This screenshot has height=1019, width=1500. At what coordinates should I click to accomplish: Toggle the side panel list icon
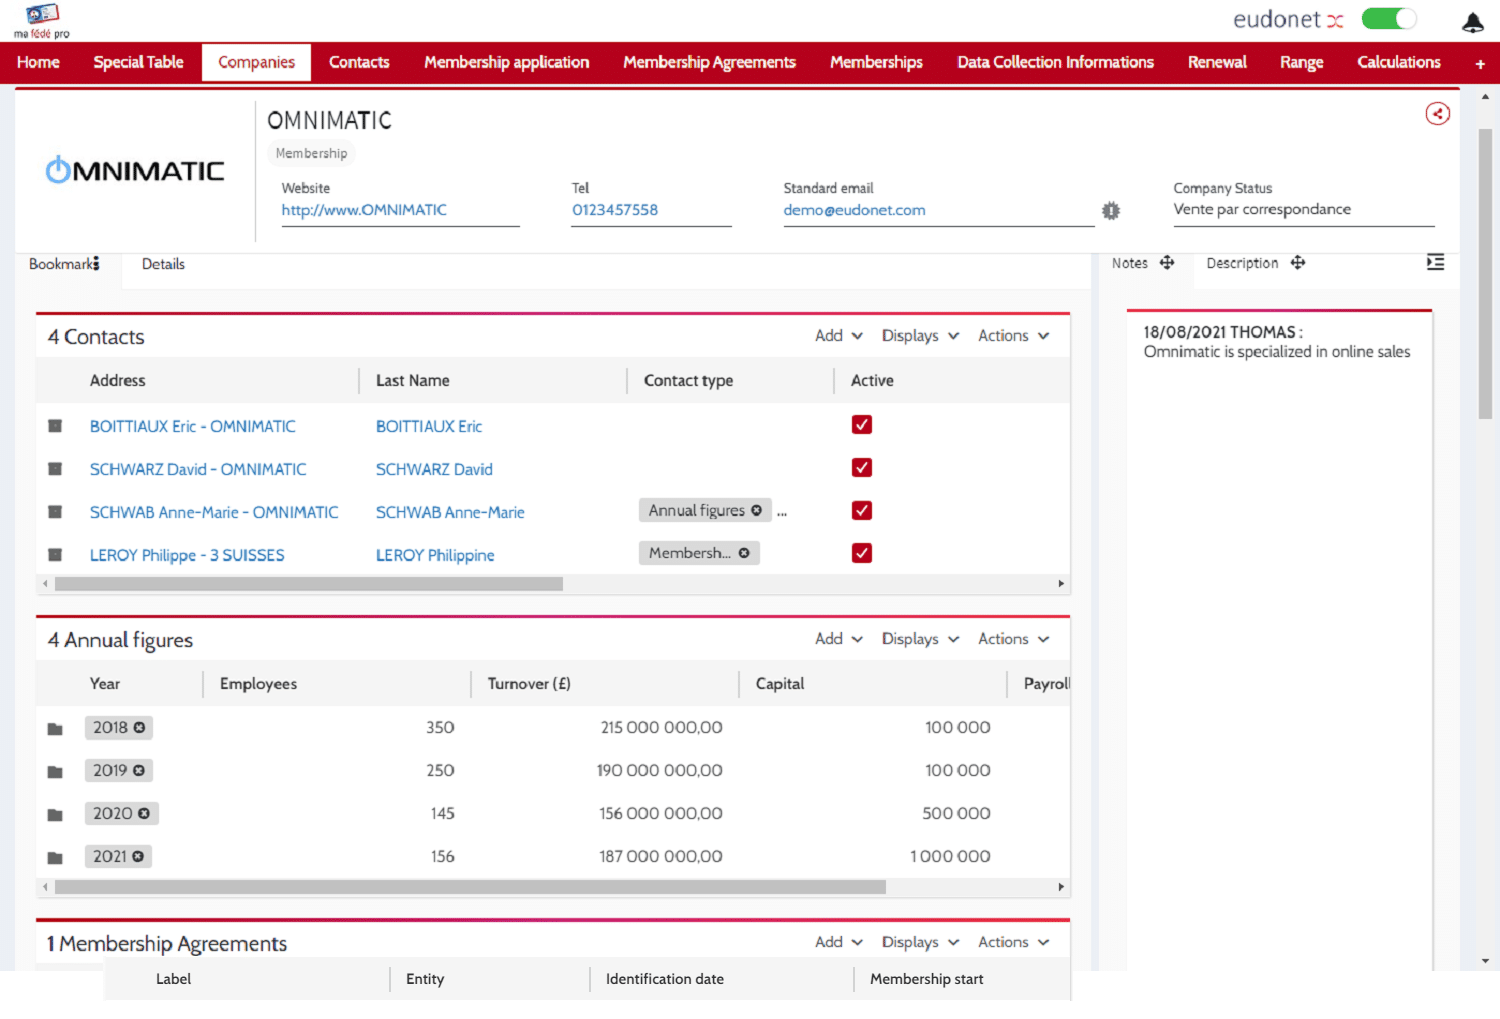click(x=1435, y=262)
